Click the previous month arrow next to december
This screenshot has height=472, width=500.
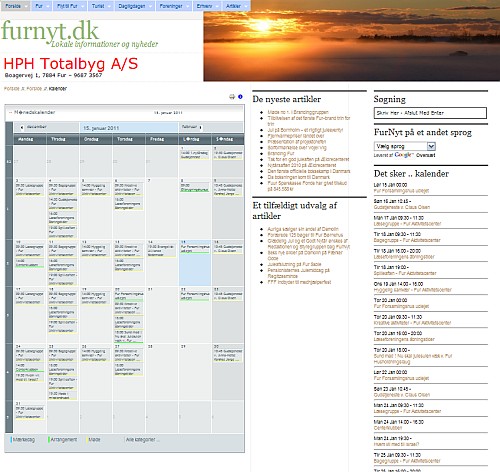(22, 127)
